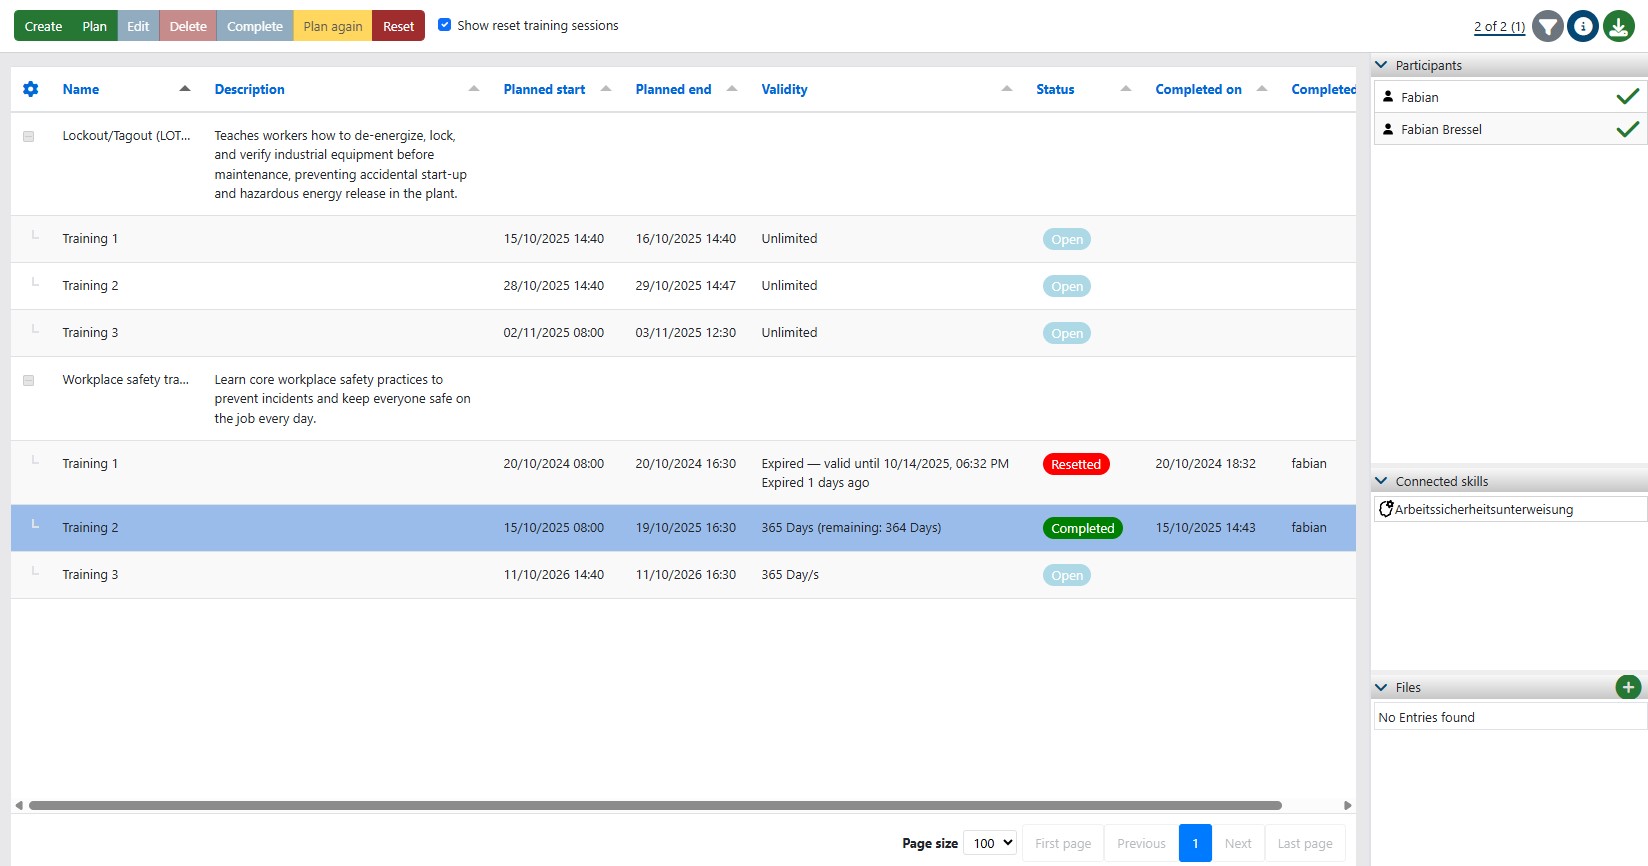1648x866 pixels.
Task: Sort table by Status column header
Action: pos(1055,89)
